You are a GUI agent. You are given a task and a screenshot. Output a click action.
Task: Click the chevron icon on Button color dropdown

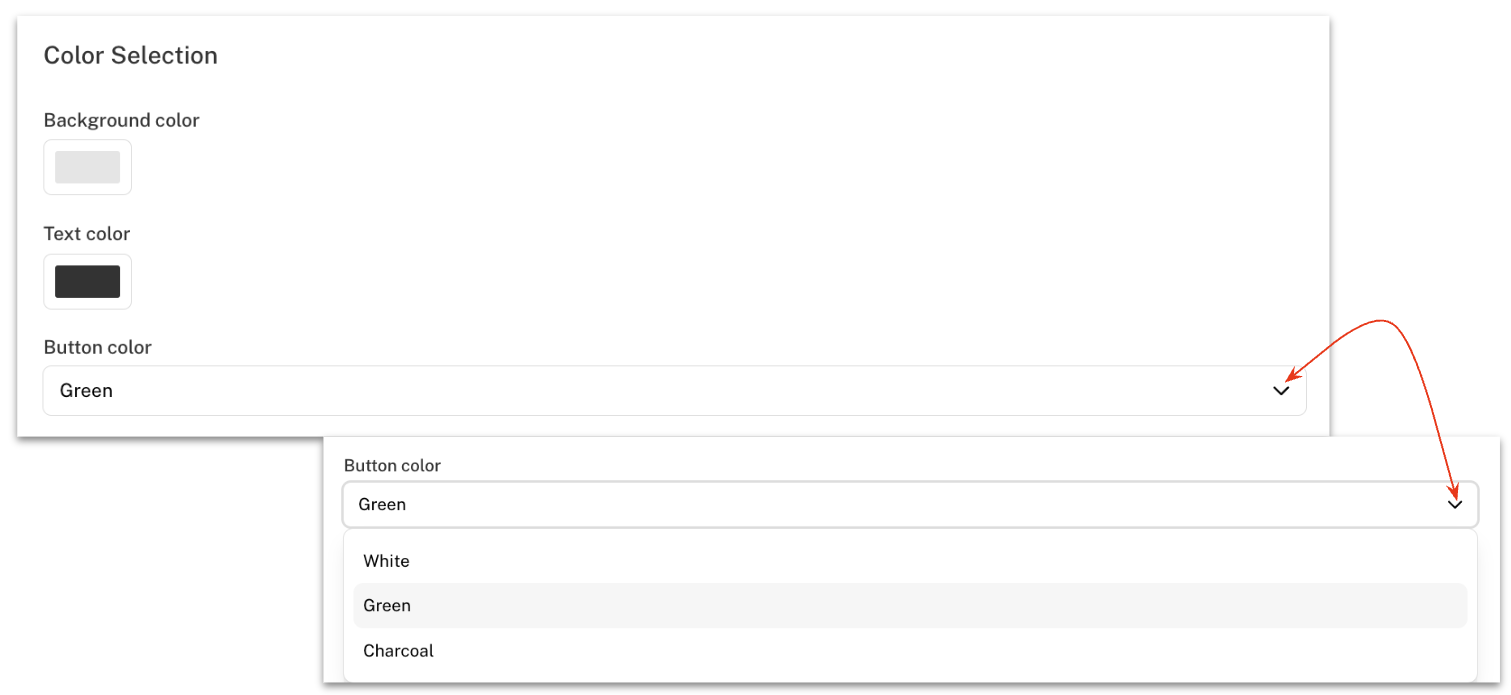pos(1281,390)
